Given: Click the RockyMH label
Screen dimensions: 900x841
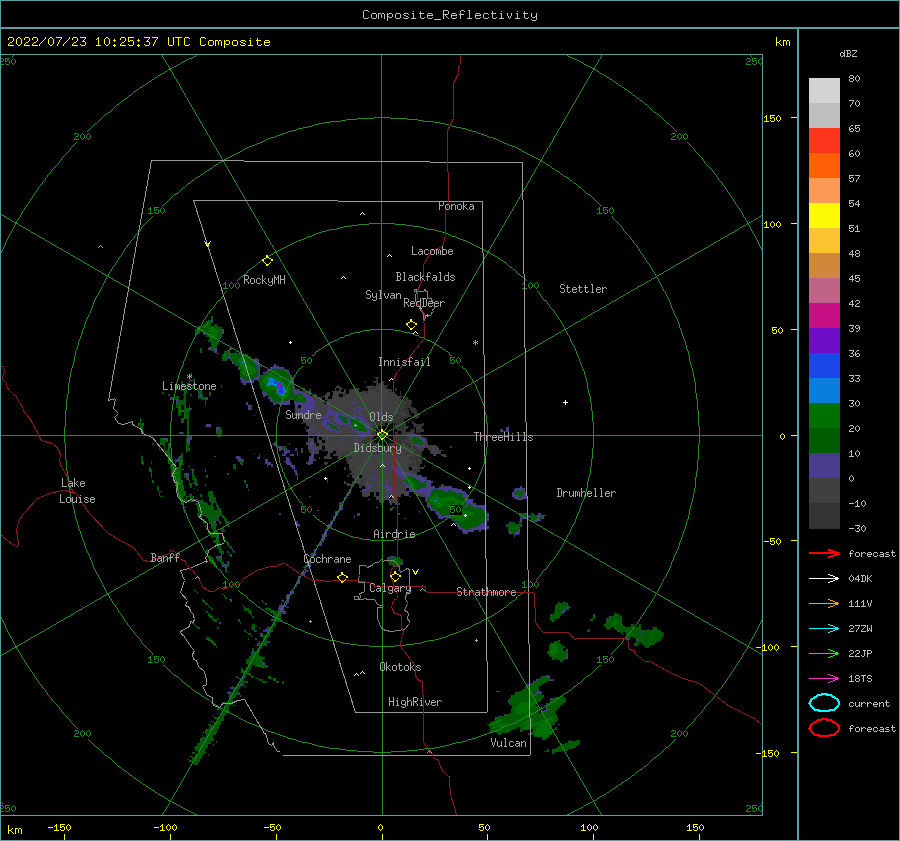Looking at the screenshot, I should click(x=264, y=280).
